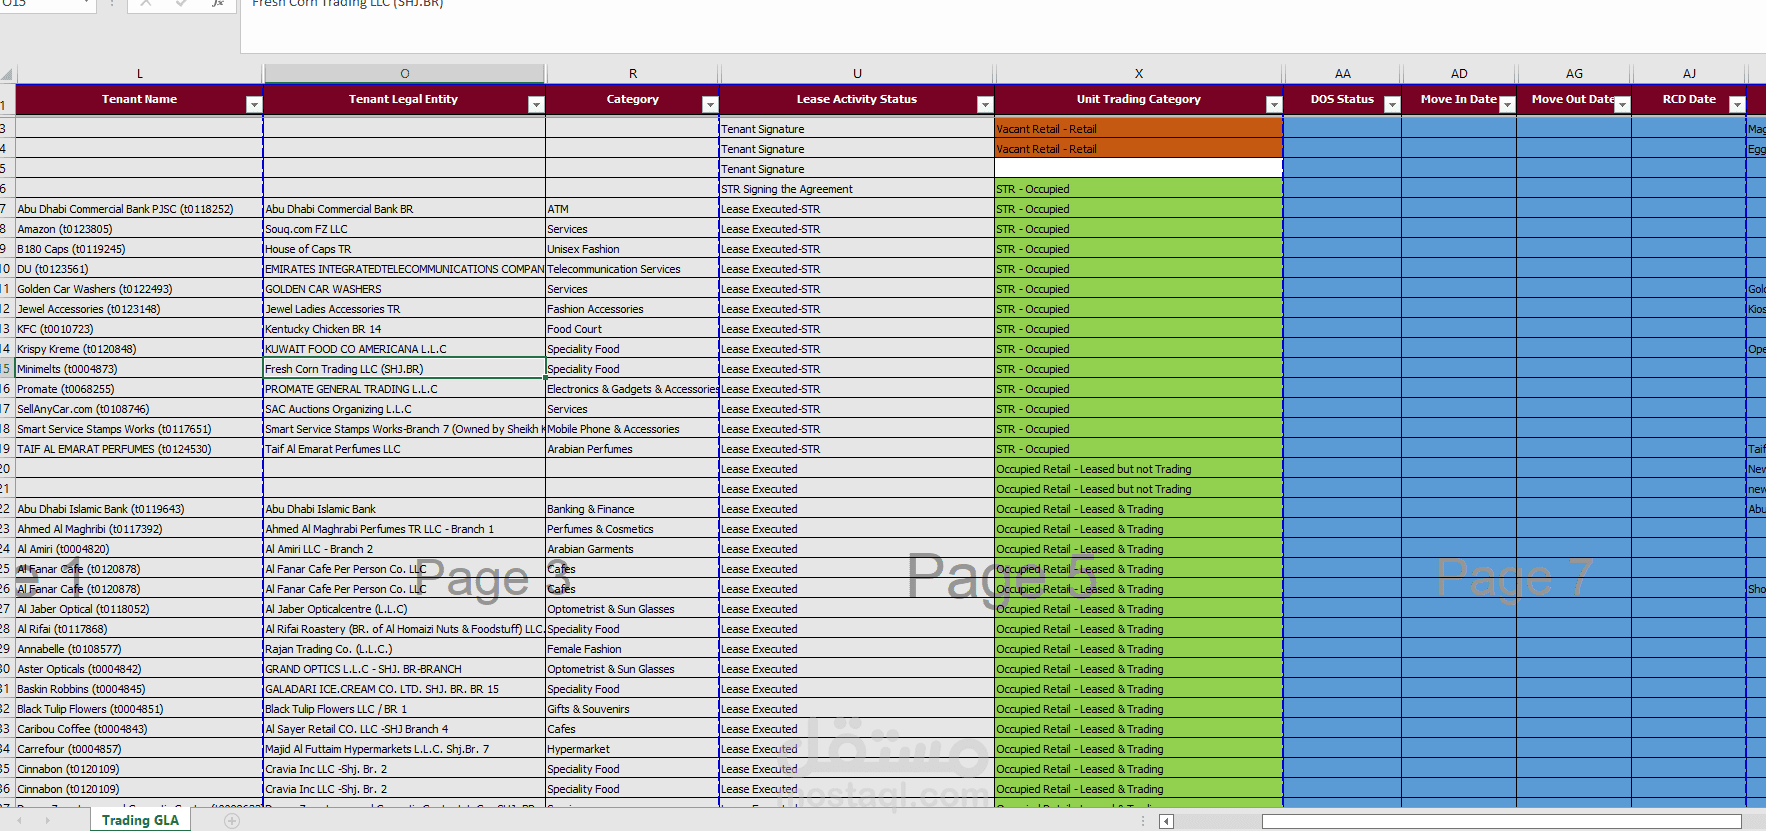Open the Tenant Legal Entity filter dropdown
This screenshot has height=831, width=1766.
(536, 105)
